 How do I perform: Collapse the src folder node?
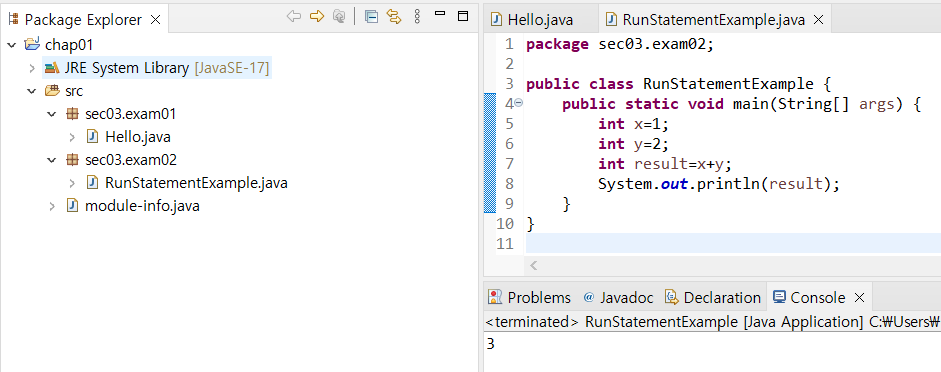31,91
